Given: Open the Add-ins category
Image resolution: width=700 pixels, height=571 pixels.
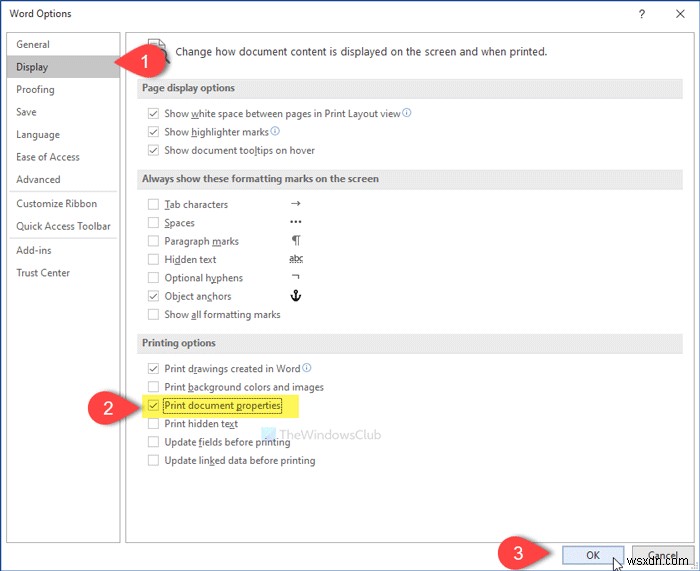Looking at the screenshot, I should point(63,250).
